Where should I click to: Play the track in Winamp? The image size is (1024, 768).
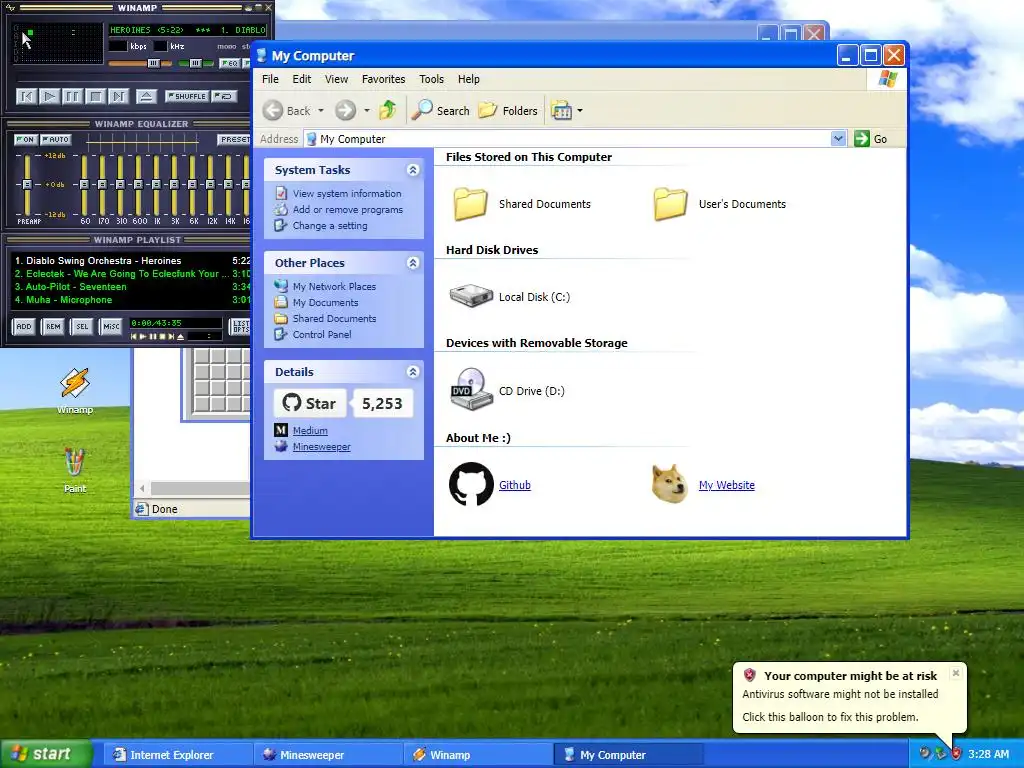click(x=49, y=97)
